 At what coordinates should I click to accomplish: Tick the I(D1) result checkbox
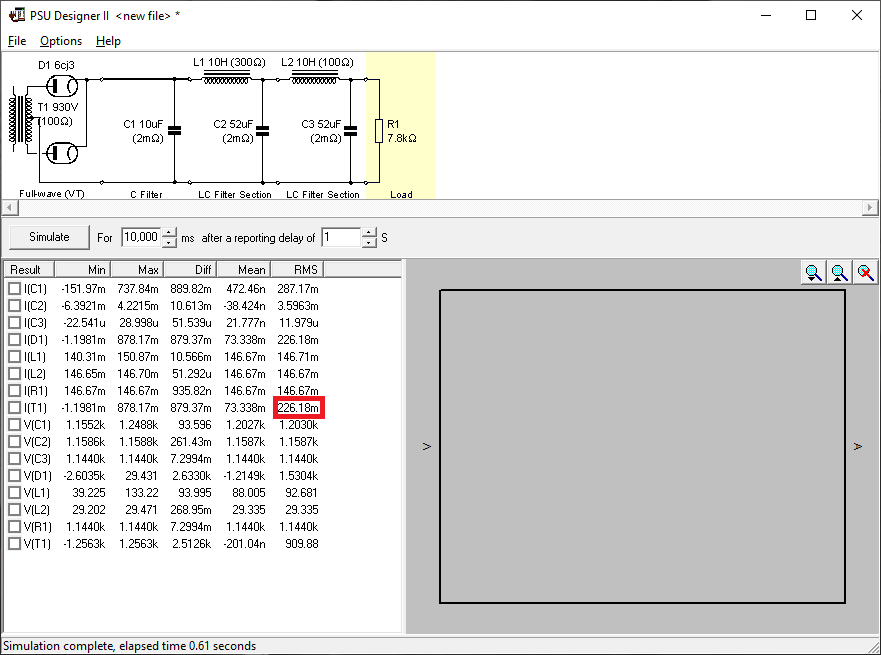click(15, 340)
